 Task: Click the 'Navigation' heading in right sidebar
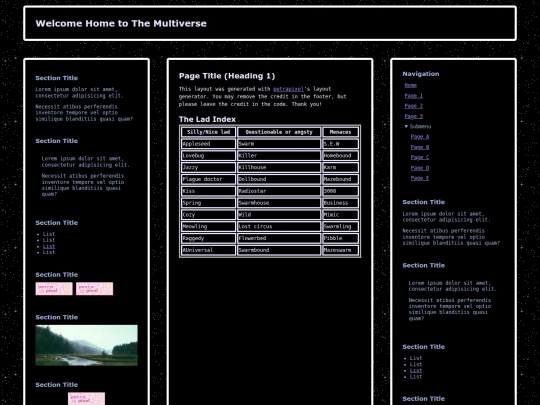click(421, 74)
